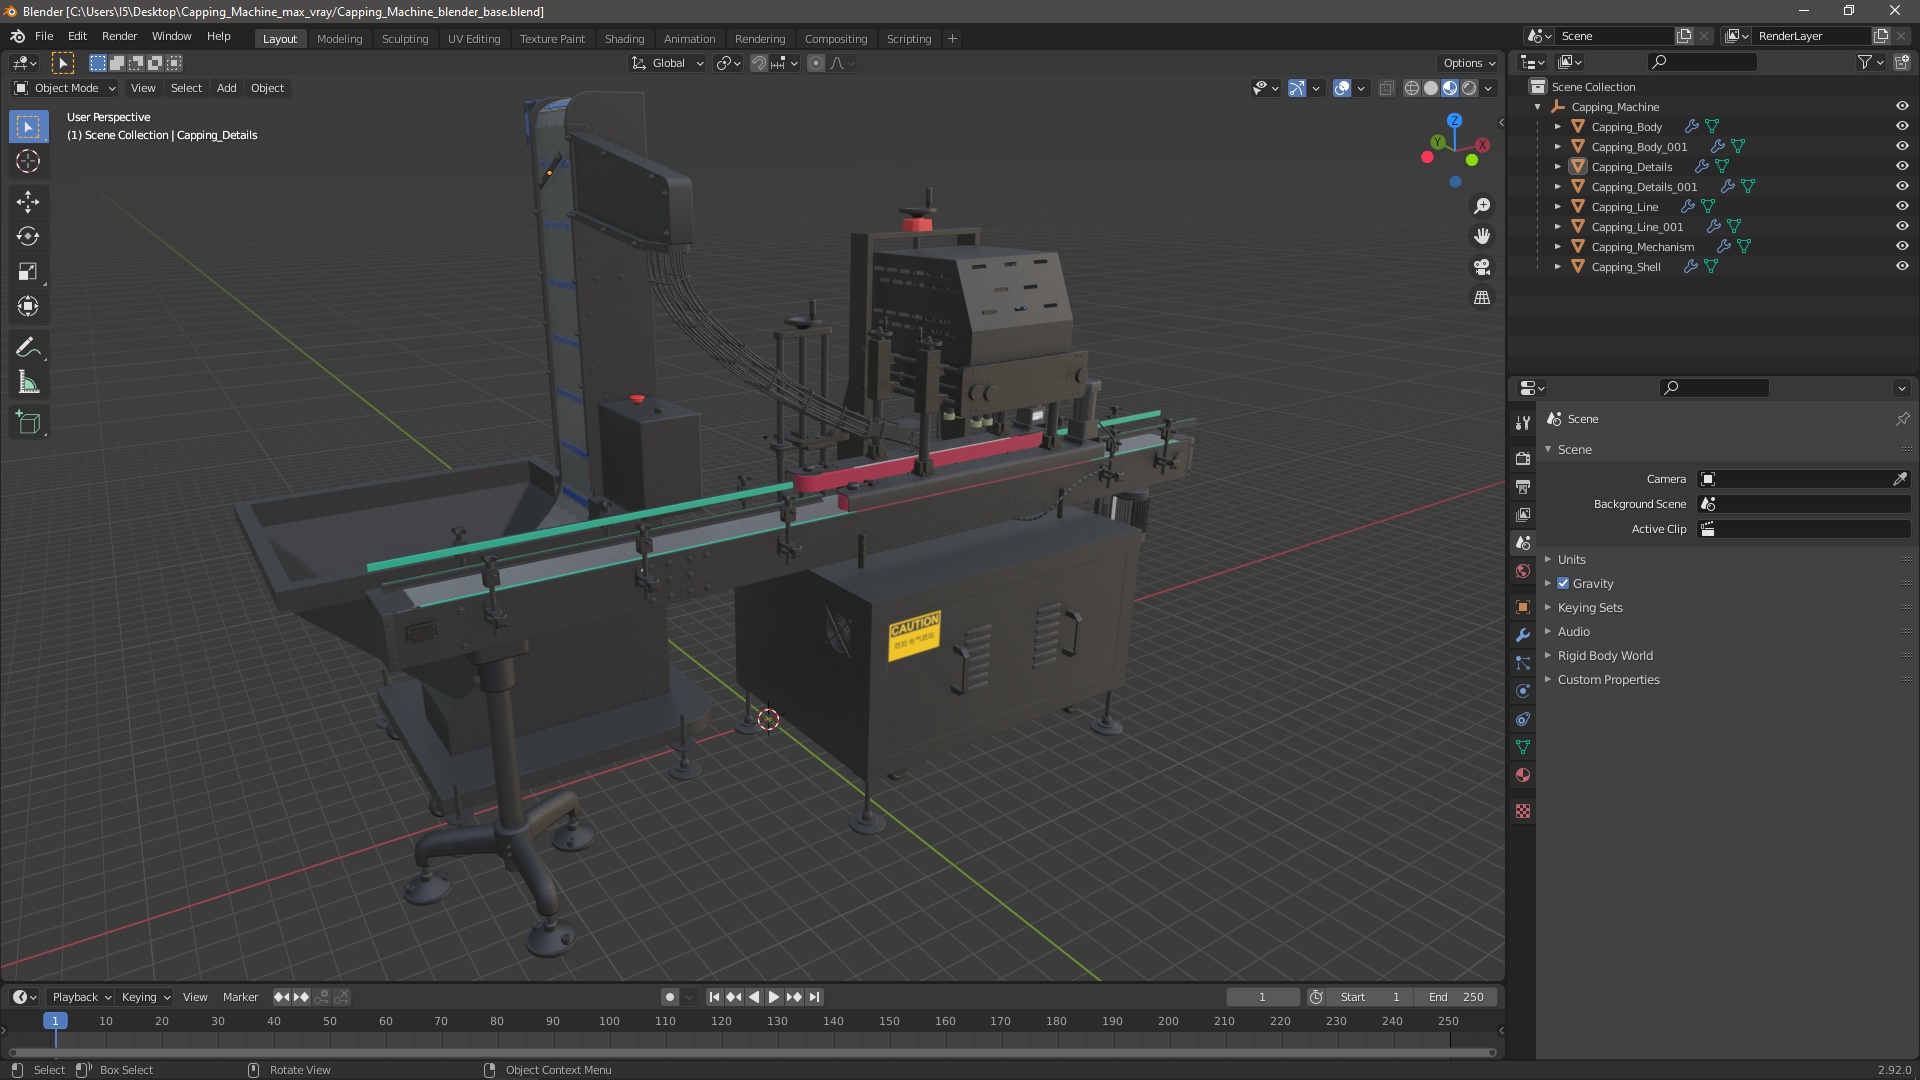Select the Rotate tool
Screen dimensions: 1920x1080
click(x=28, y=237)
